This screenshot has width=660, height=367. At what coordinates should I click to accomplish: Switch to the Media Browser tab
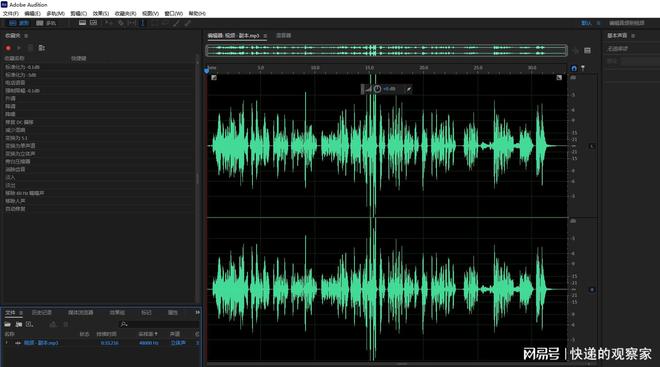click(x=80, y=313)
